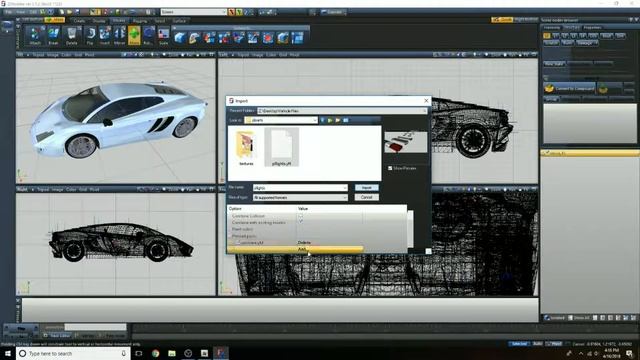Toggle the checkbox of the highlighted scene item
Viewport: 640px width, 360px height.
[546, 153]
